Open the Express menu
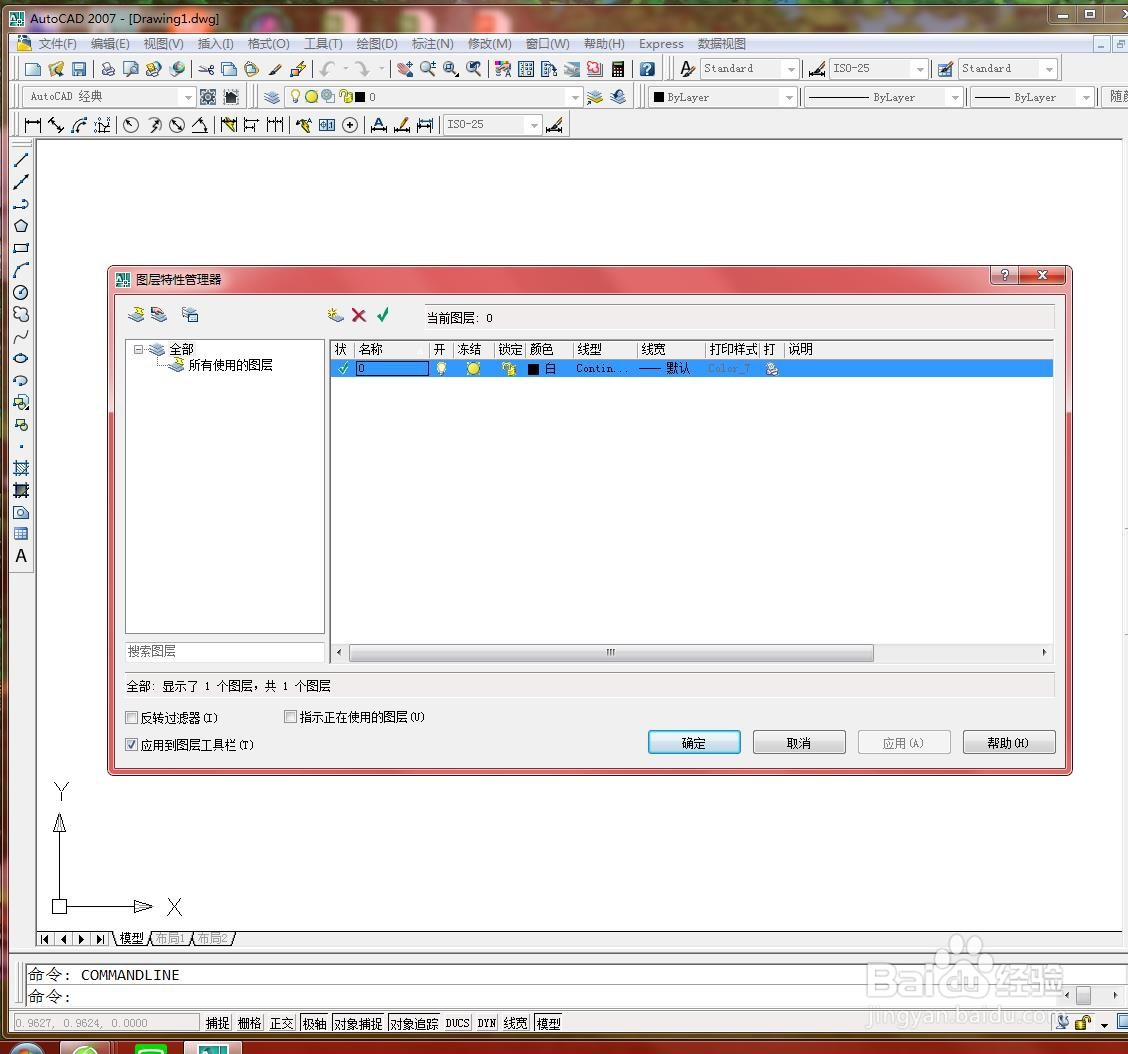 pyautogui.click(x=661, y=44)
